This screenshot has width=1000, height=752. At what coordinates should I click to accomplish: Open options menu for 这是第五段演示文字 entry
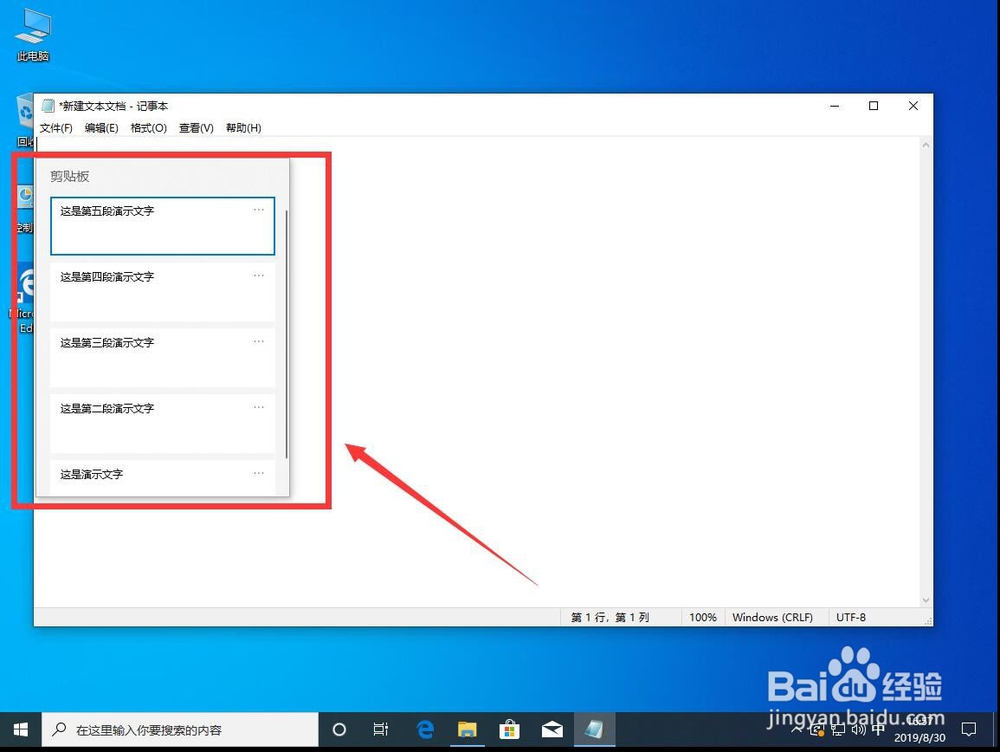click(x=258, y=209)
